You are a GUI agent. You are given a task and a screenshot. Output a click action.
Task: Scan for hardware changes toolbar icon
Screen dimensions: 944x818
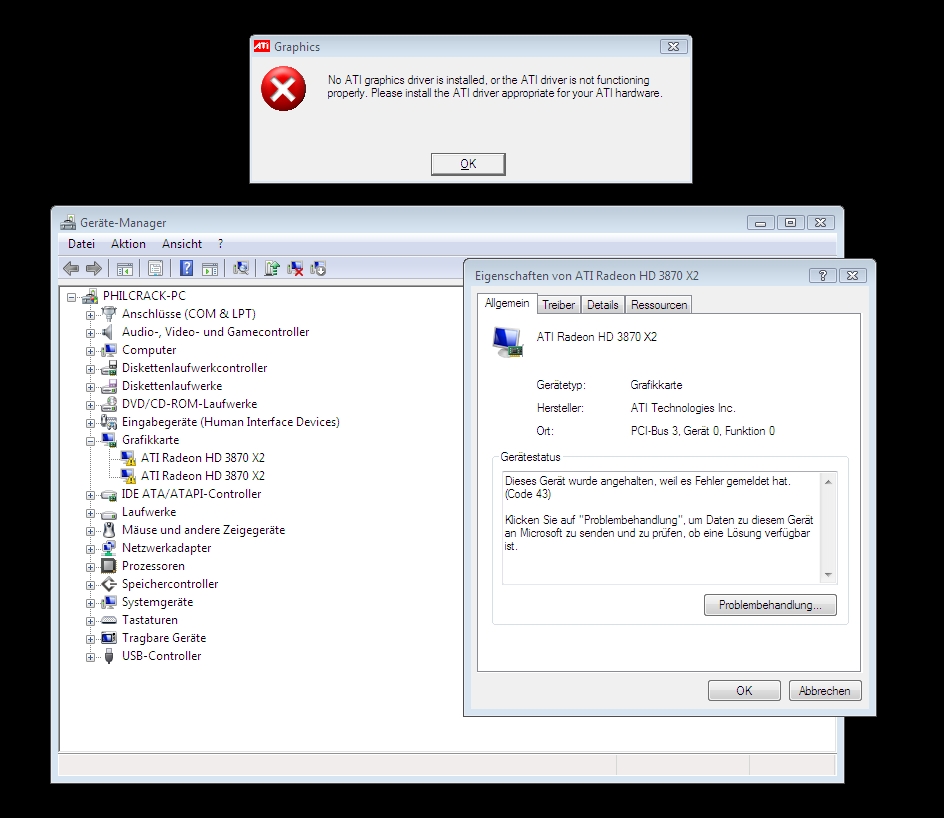[x=241, y=268]
